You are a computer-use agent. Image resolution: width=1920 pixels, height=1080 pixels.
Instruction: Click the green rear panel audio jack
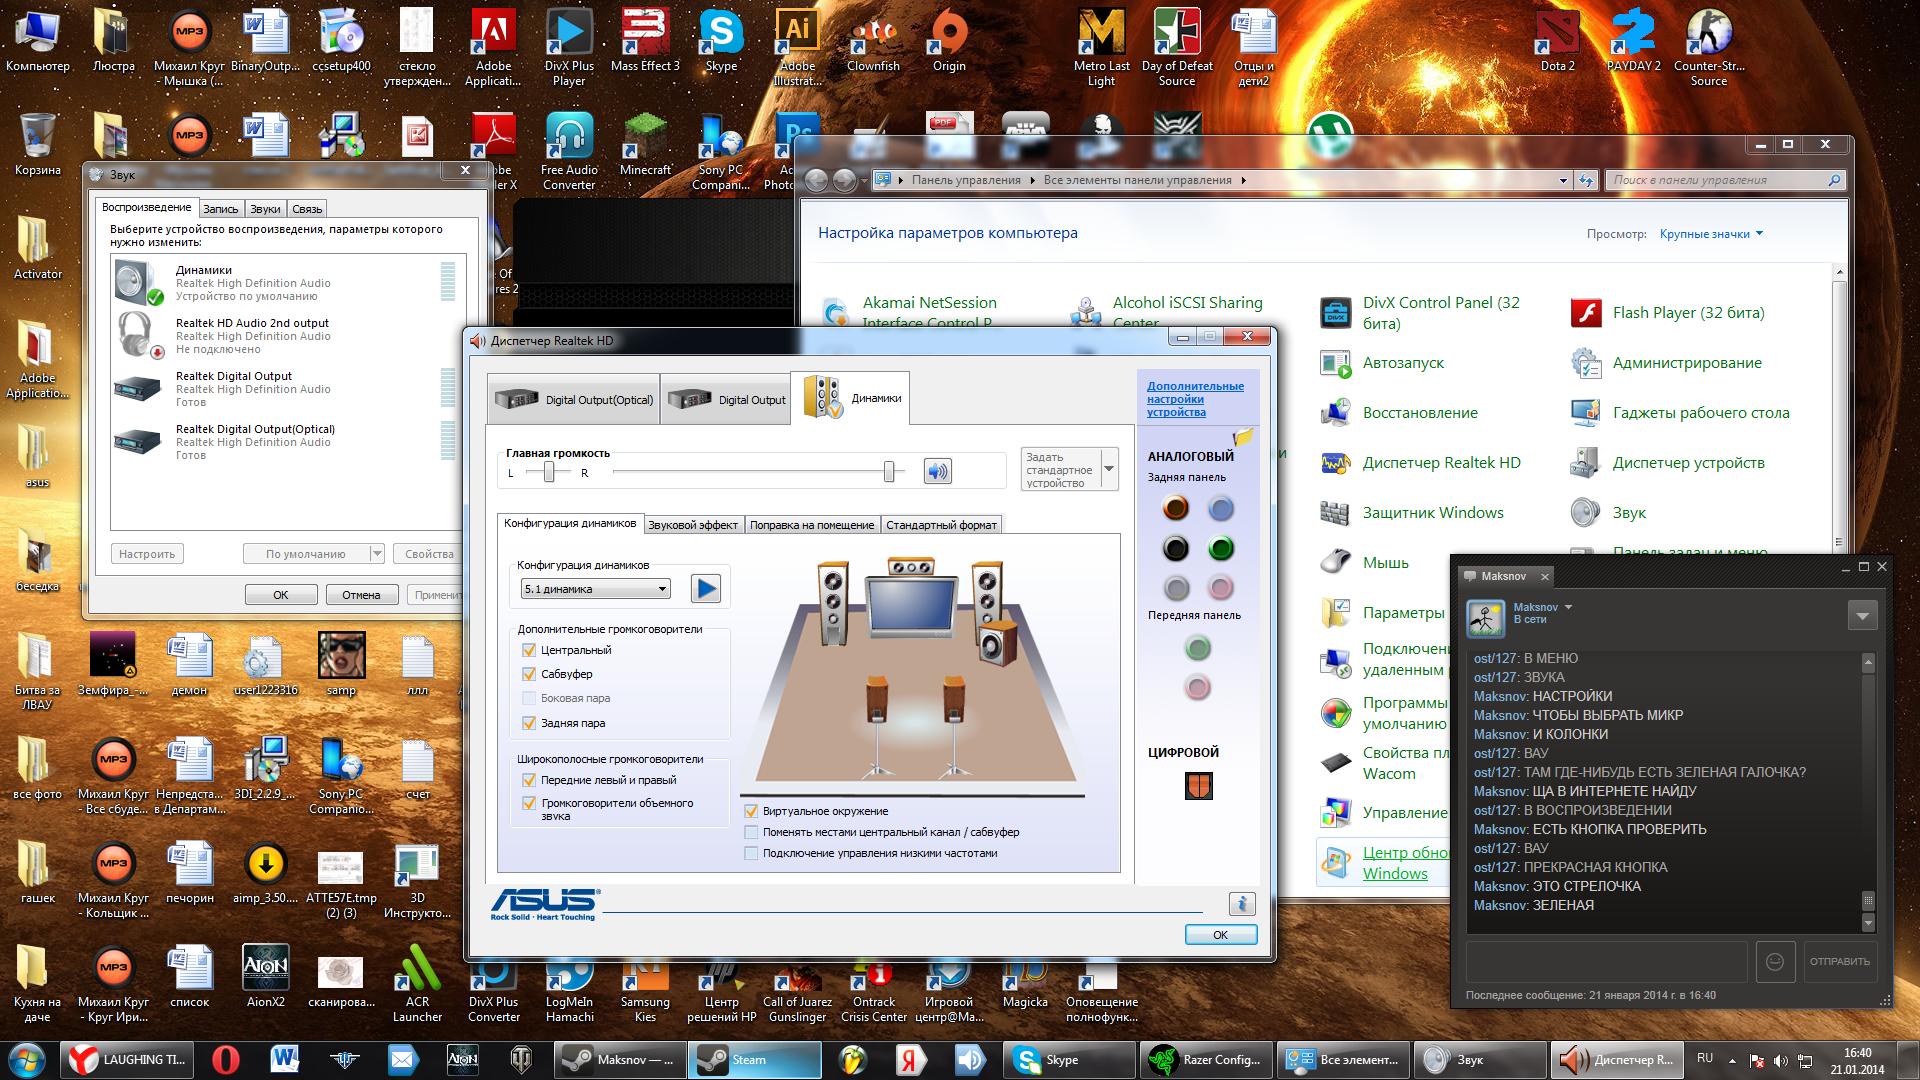(x=1220, y=548)
